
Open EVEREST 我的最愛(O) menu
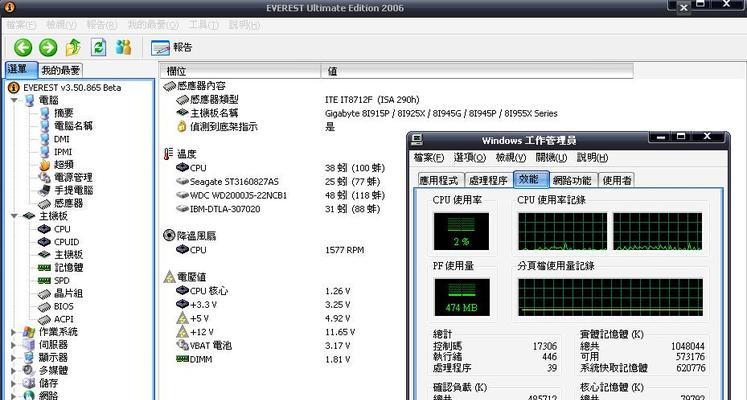pyautogui.click(x=153, y=25)
